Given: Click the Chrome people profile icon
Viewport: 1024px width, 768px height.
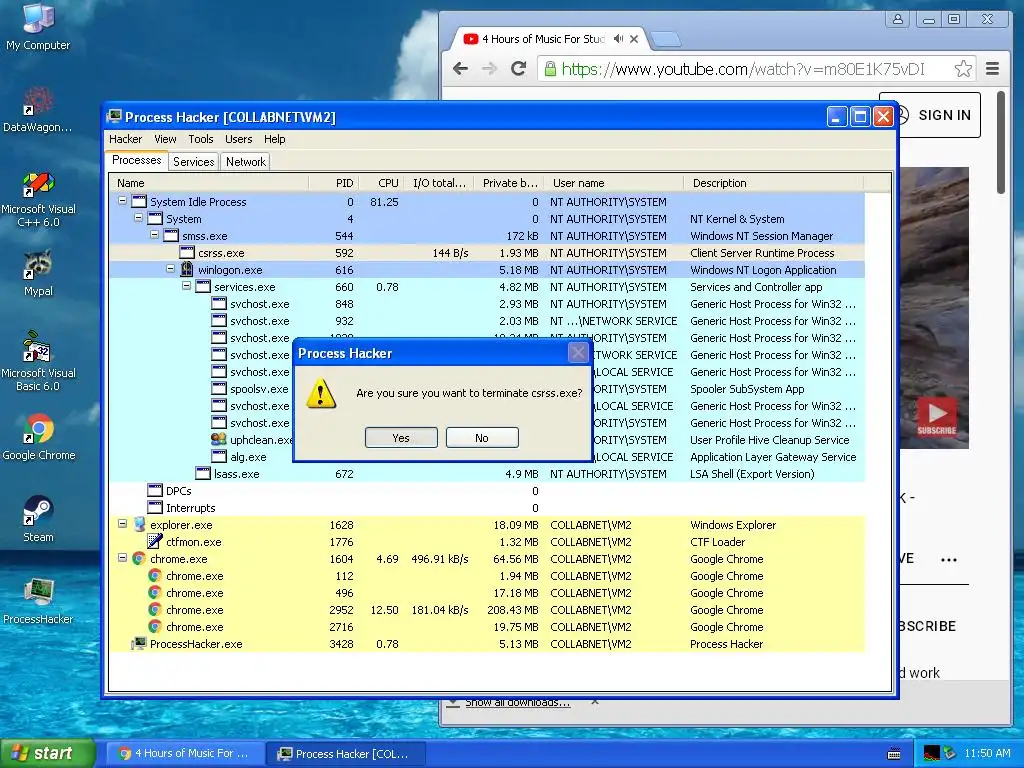Looking at the screenshot, I should 897,20.
